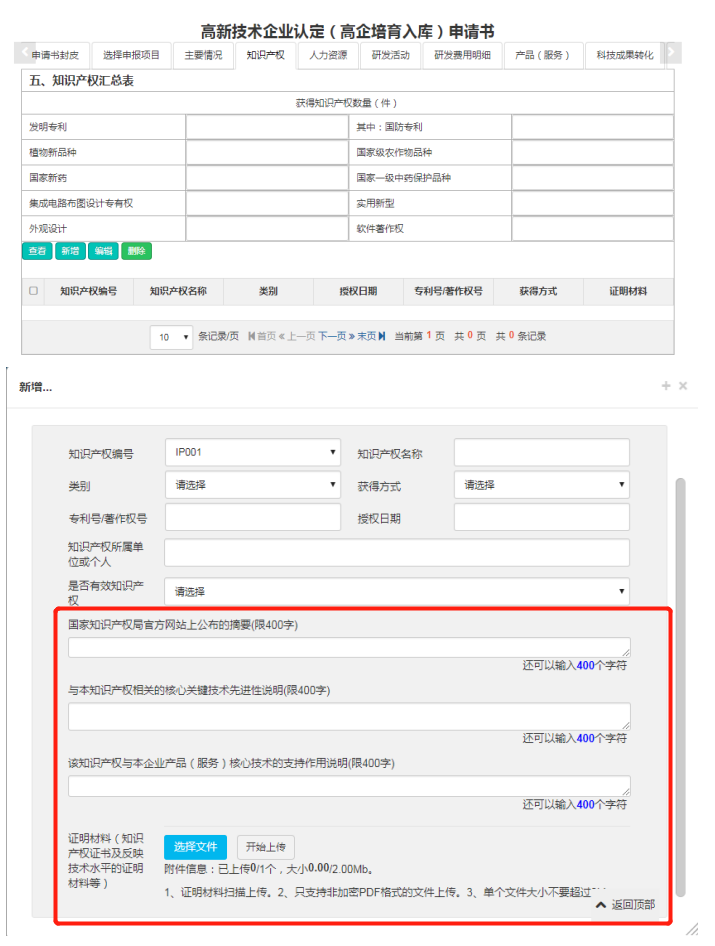Tick the select-all checkbox in the table header
Viewport: 715px width, 946px height.
click(33, 291)
